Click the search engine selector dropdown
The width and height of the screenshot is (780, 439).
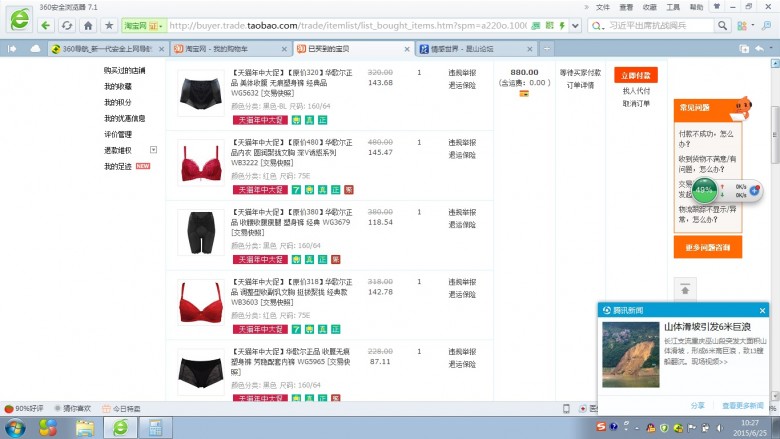point(597,25)
